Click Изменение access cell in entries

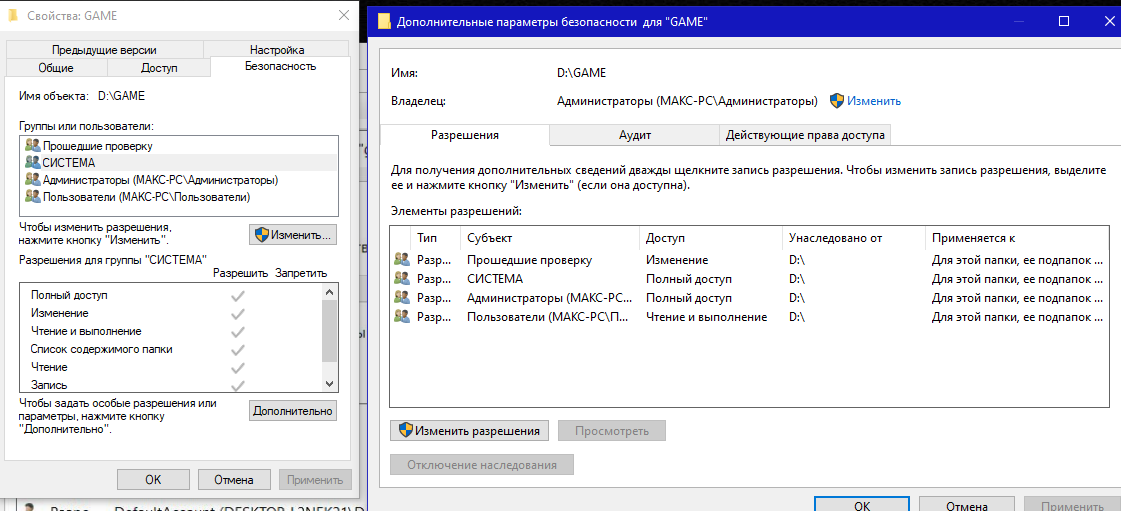pyautogui.click(x=677, y=260)
